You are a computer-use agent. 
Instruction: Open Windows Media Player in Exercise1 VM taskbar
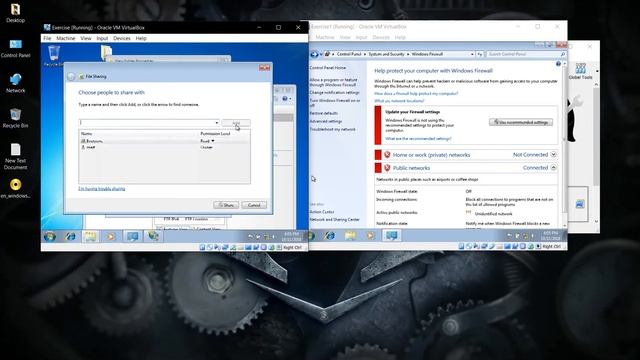click(x=370, y=236)
